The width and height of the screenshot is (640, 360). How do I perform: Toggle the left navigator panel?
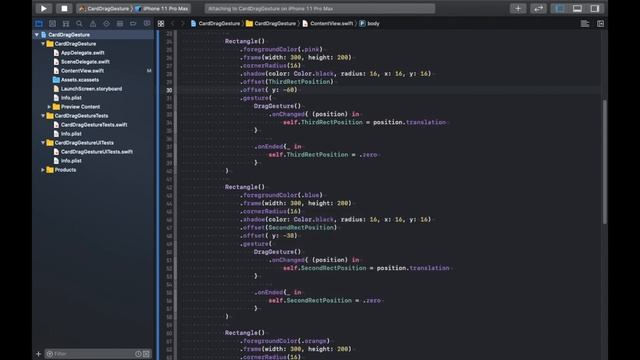[560, 9]
